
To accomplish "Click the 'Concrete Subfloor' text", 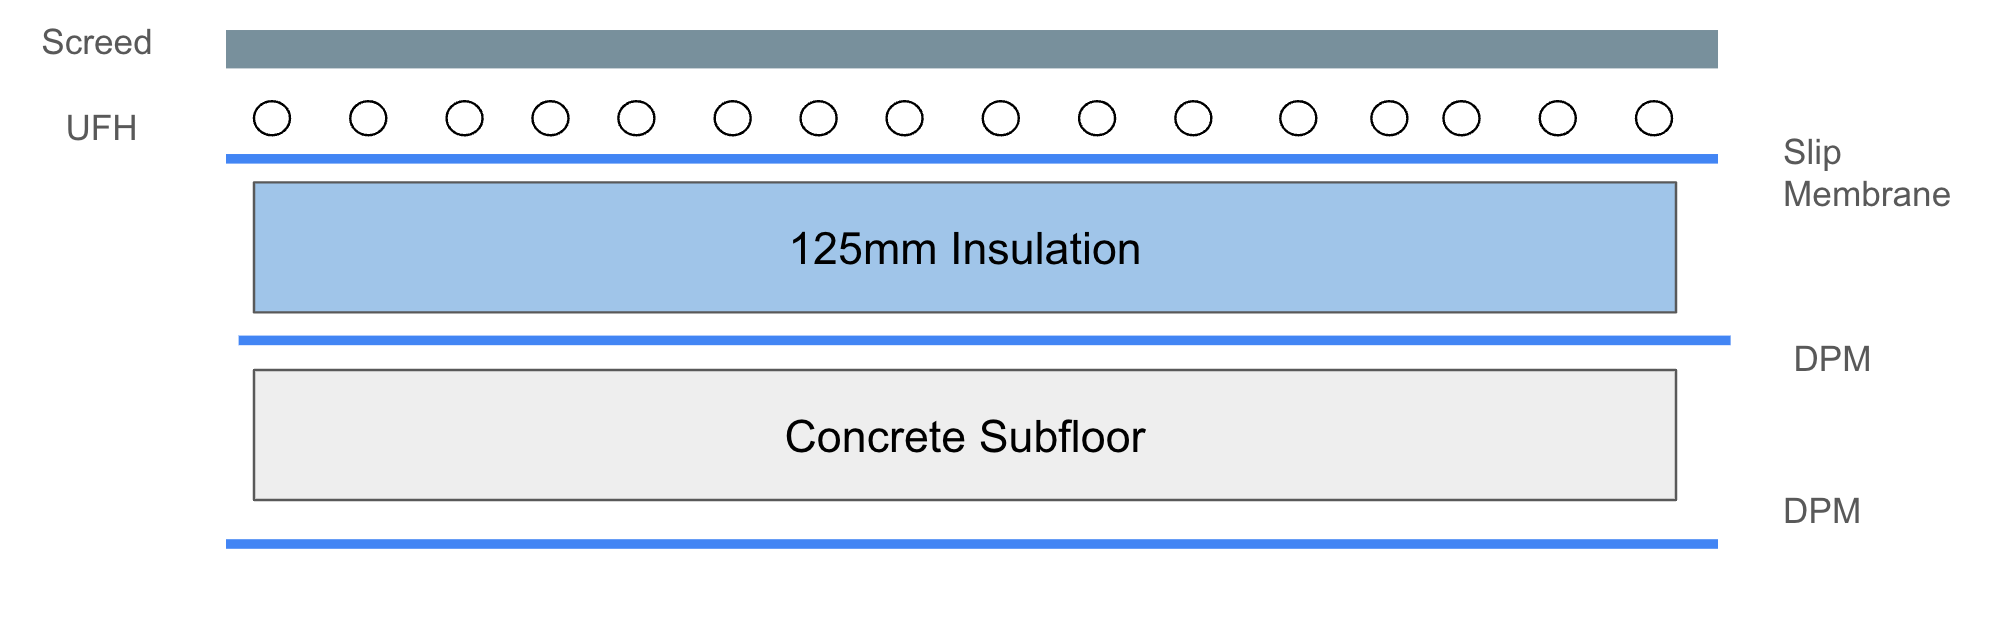I will (965, 437).
